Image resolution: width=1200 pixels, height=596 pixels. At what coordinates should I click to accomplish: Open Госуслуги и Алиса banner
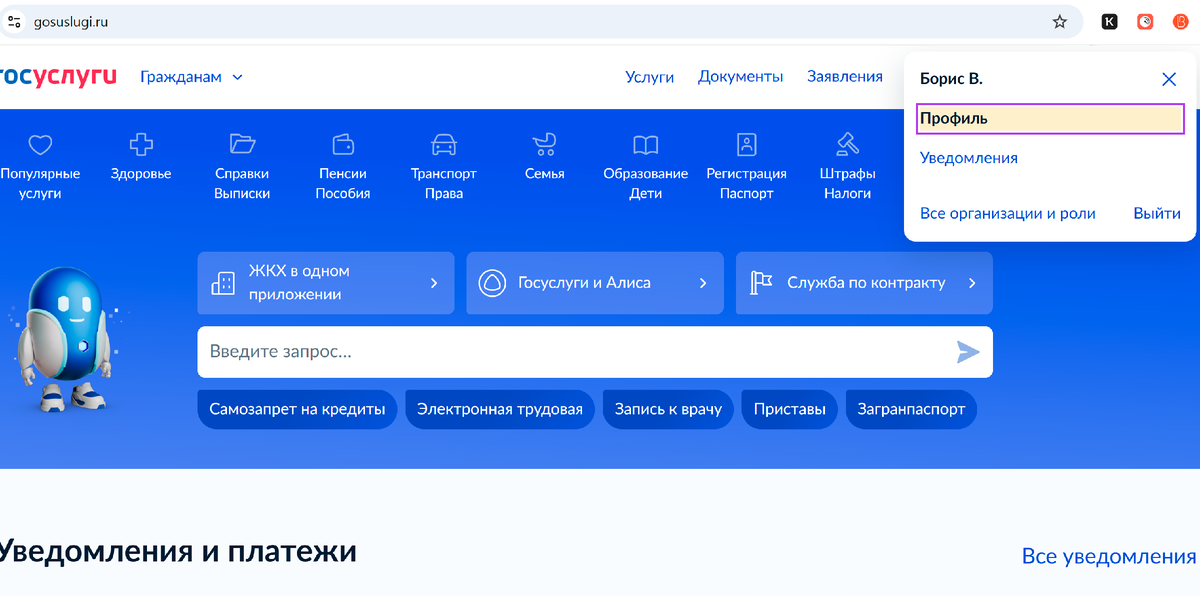point(595,283)
